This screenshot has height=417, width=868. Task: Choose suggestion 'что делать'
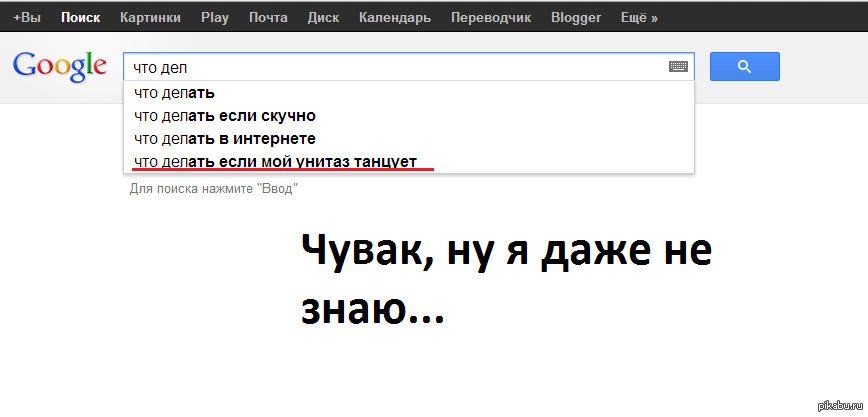[409, 92]
